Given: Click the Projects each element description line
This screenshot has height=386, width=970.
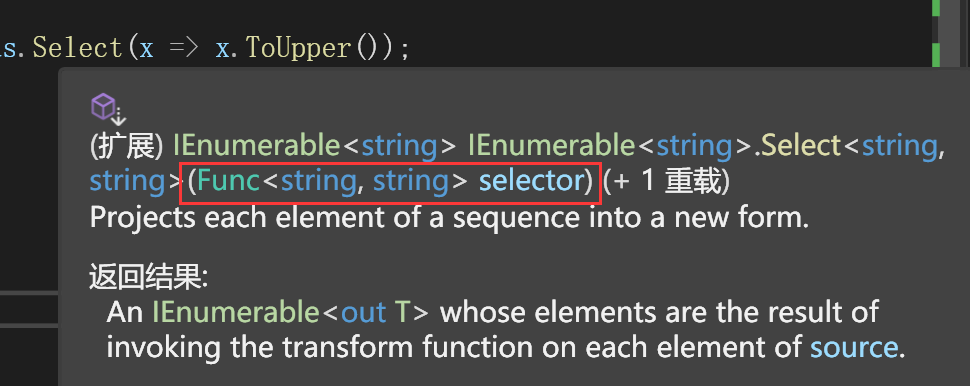Looking at the screenshot, I should coord(449,218).
